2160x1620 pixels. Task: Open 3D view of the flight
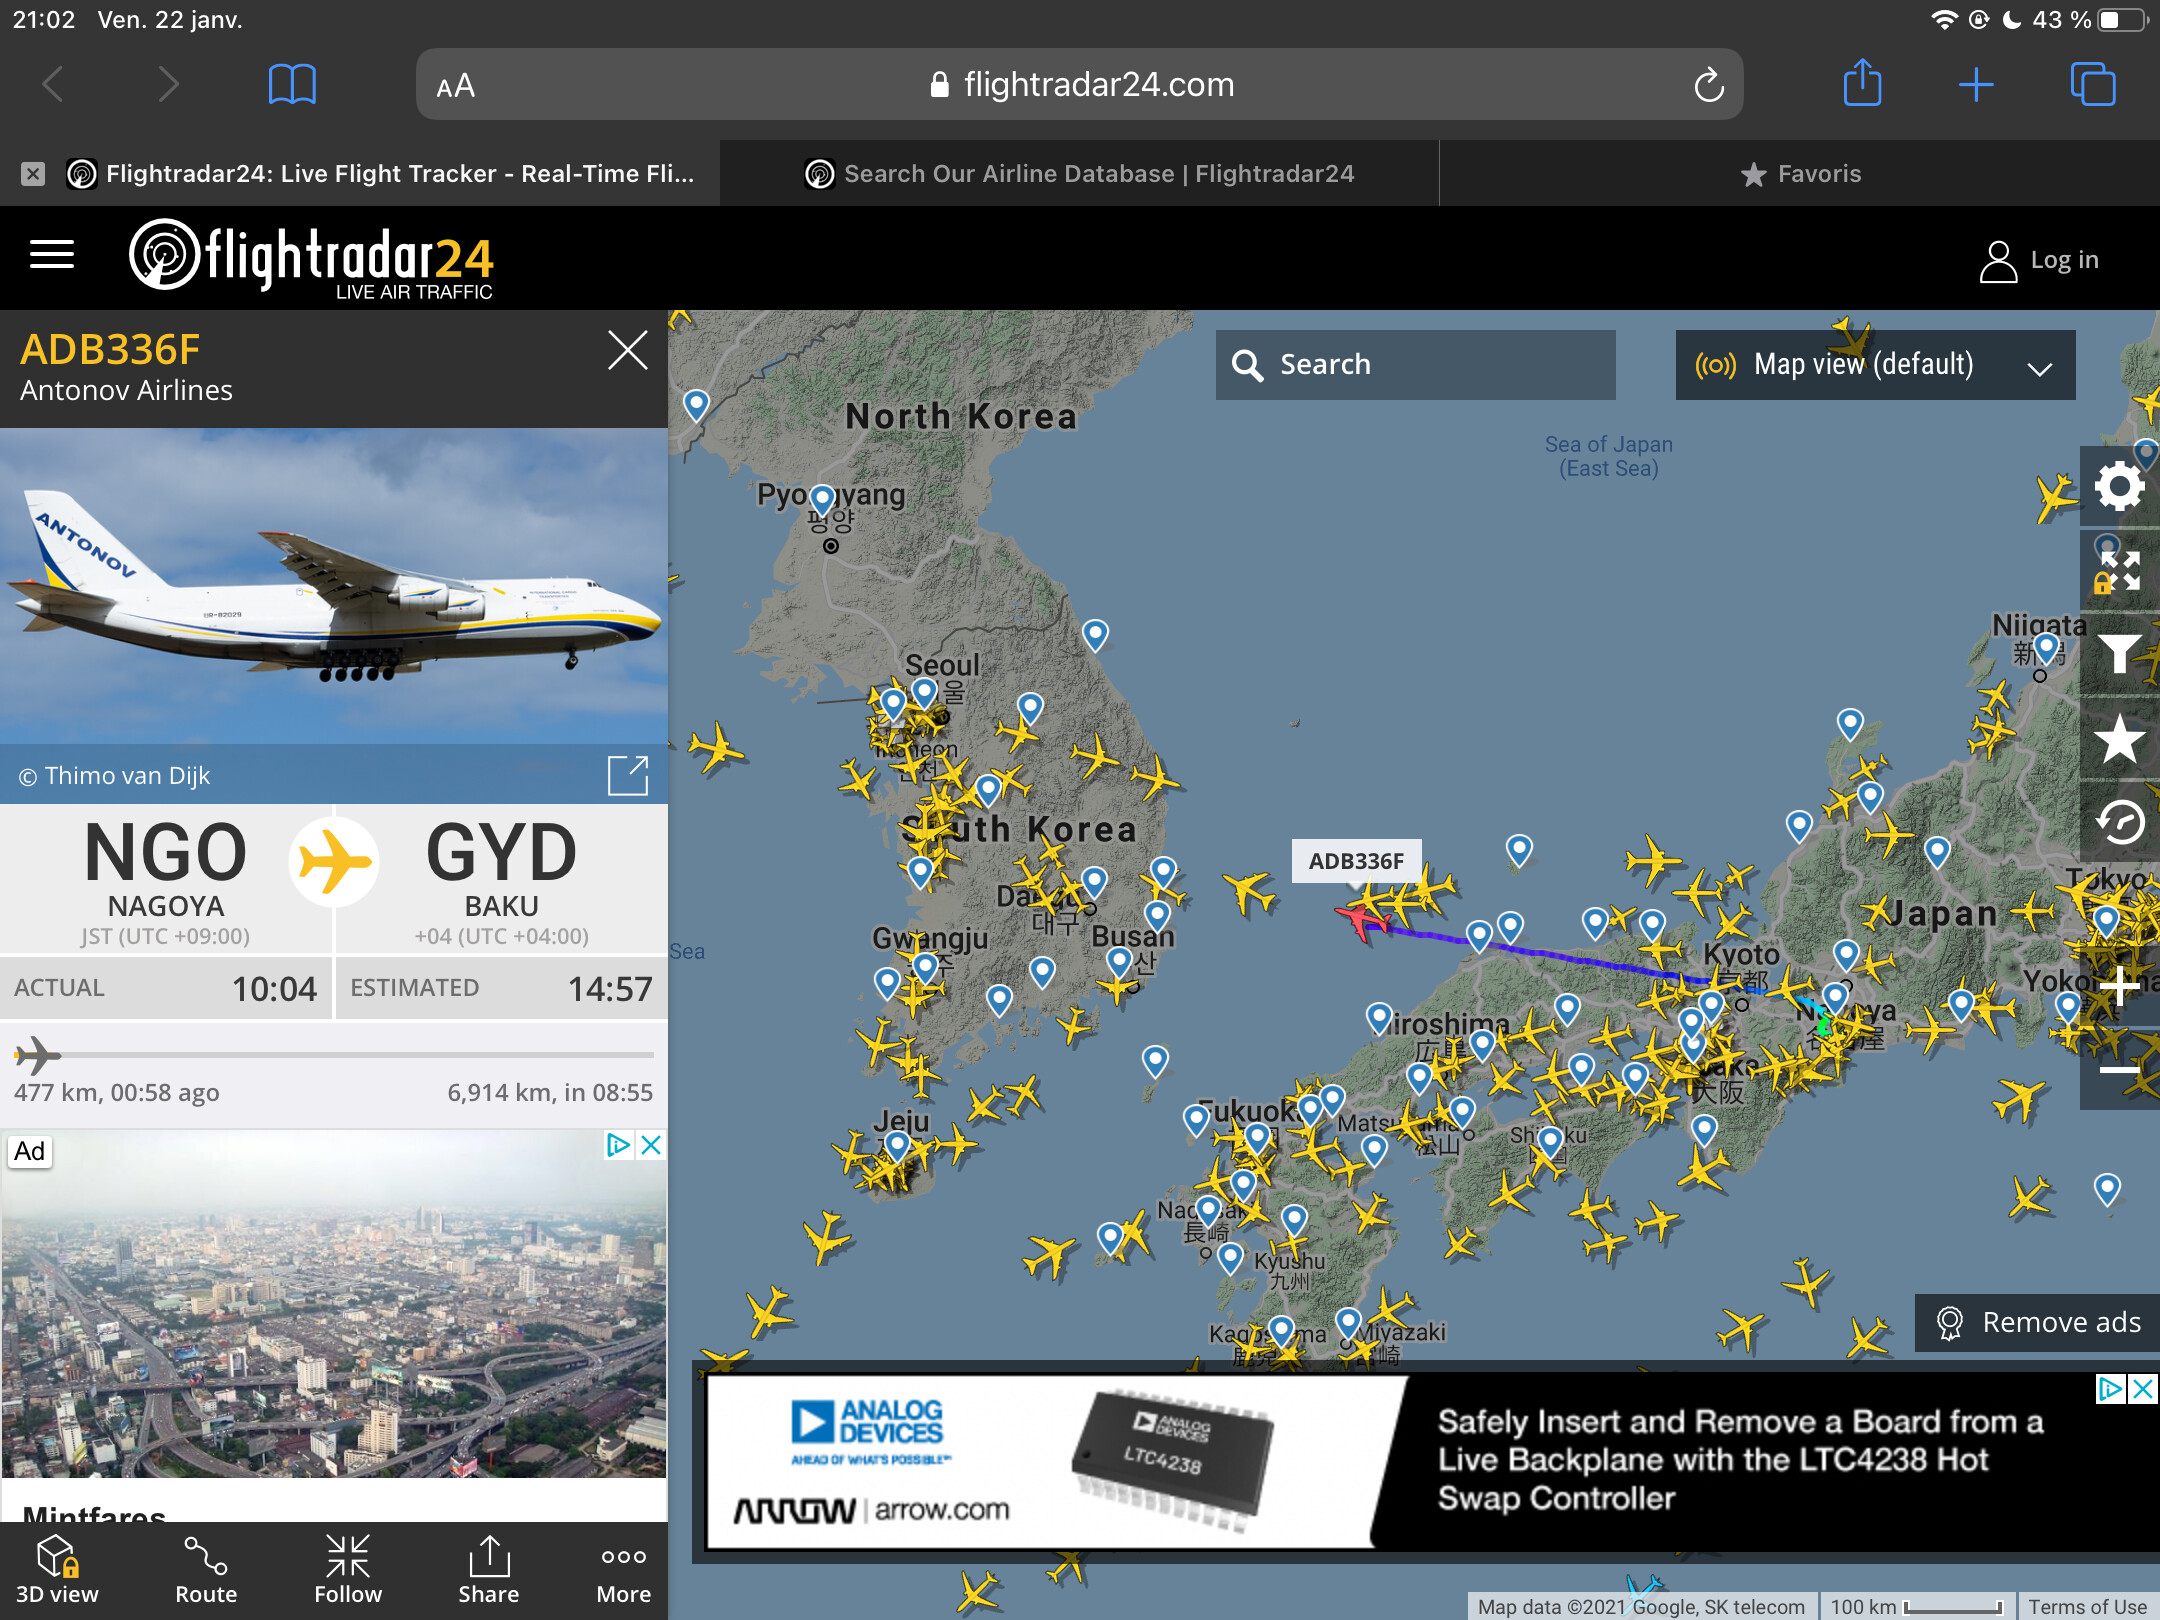[57, 1570]
